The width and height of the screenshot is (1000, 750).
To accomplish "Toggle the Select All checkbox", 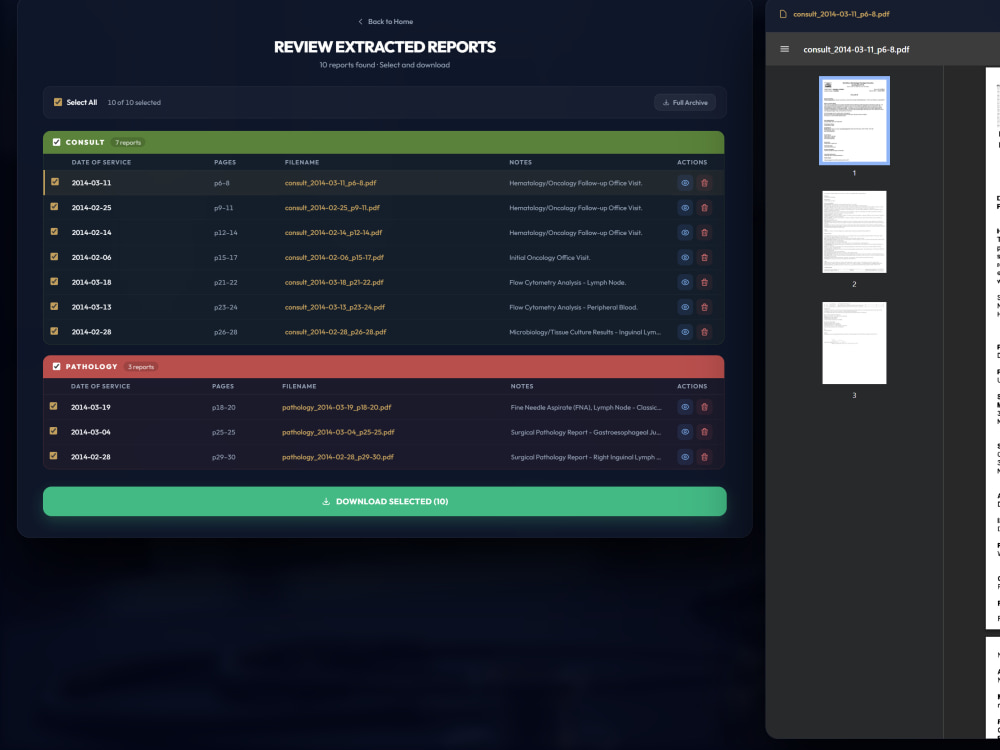I will click(58, 102).
